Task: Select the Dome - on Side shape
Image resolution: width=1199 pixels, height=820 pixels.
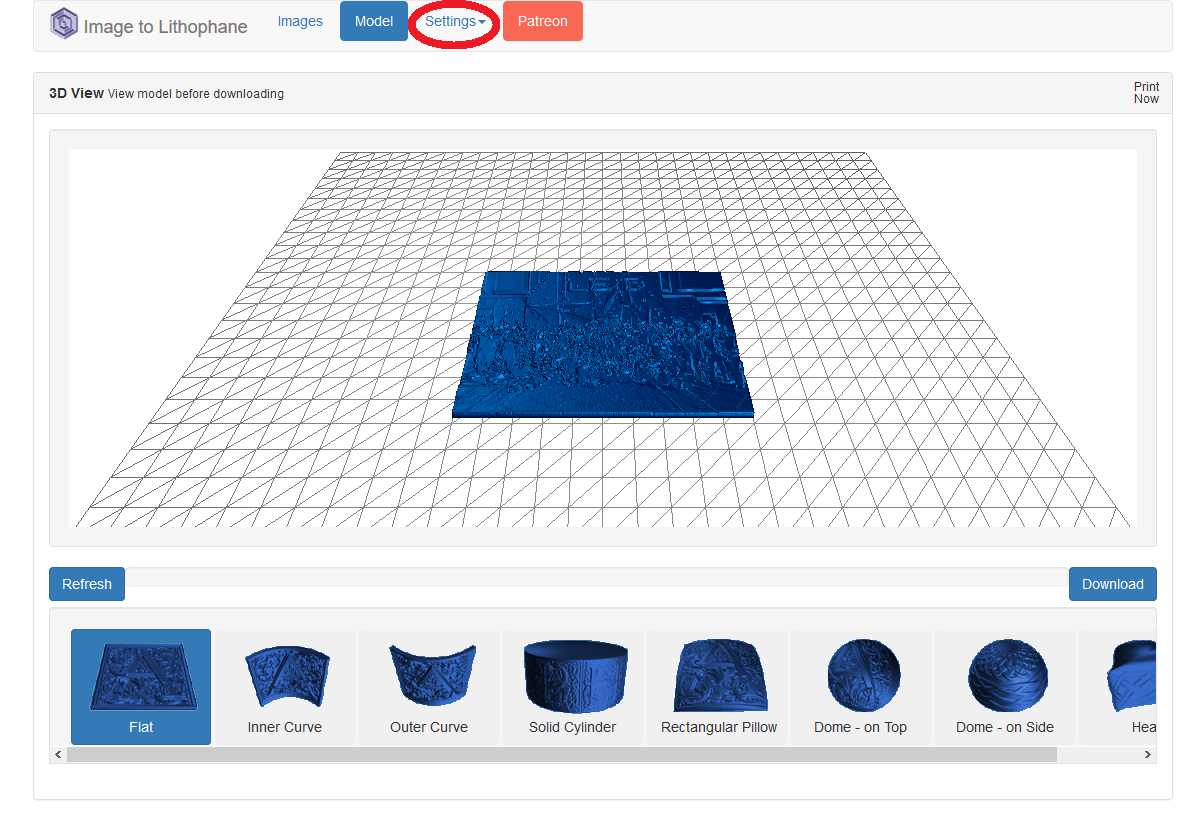Action: [1004, 687]
